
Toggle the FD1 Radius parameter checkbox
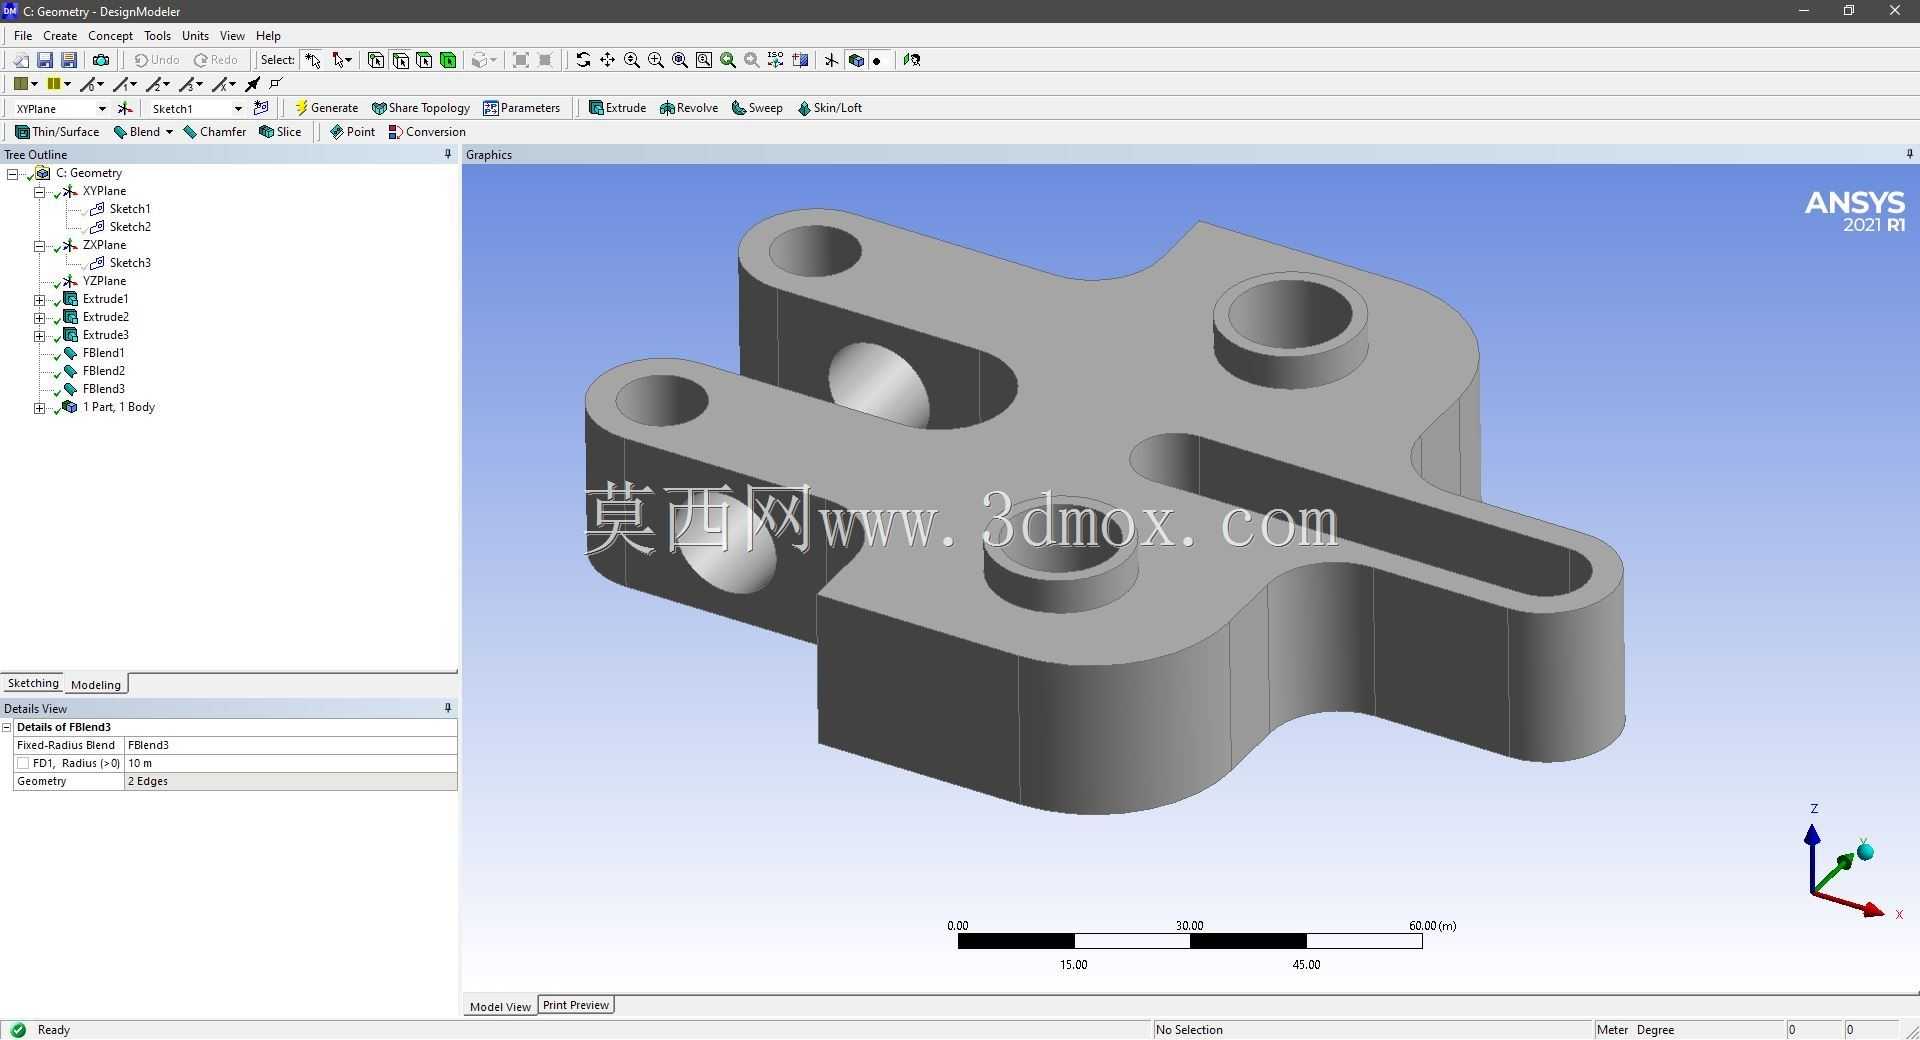point(23,763)
